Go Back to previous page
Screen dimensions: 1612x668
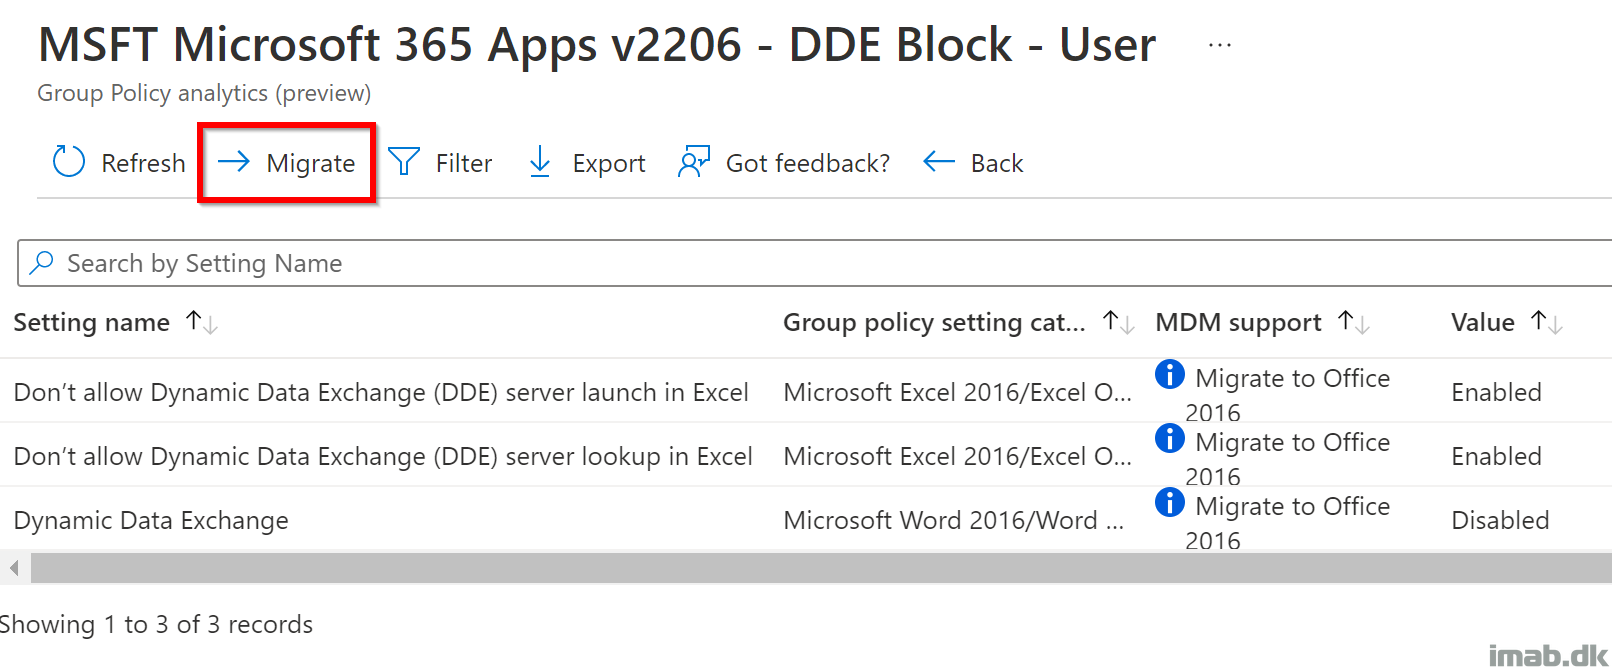tap(973, 163)
